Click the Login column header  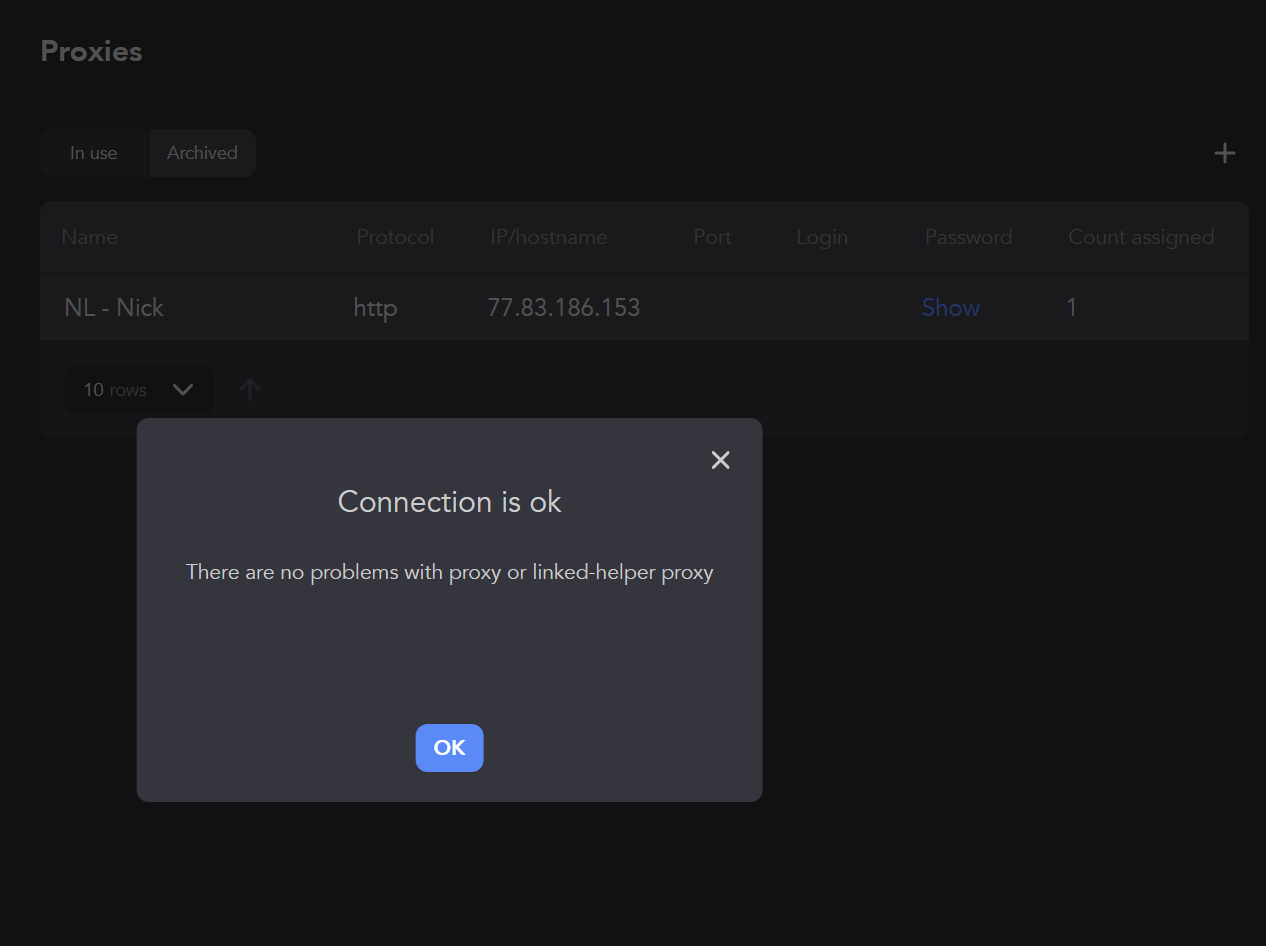821,237
